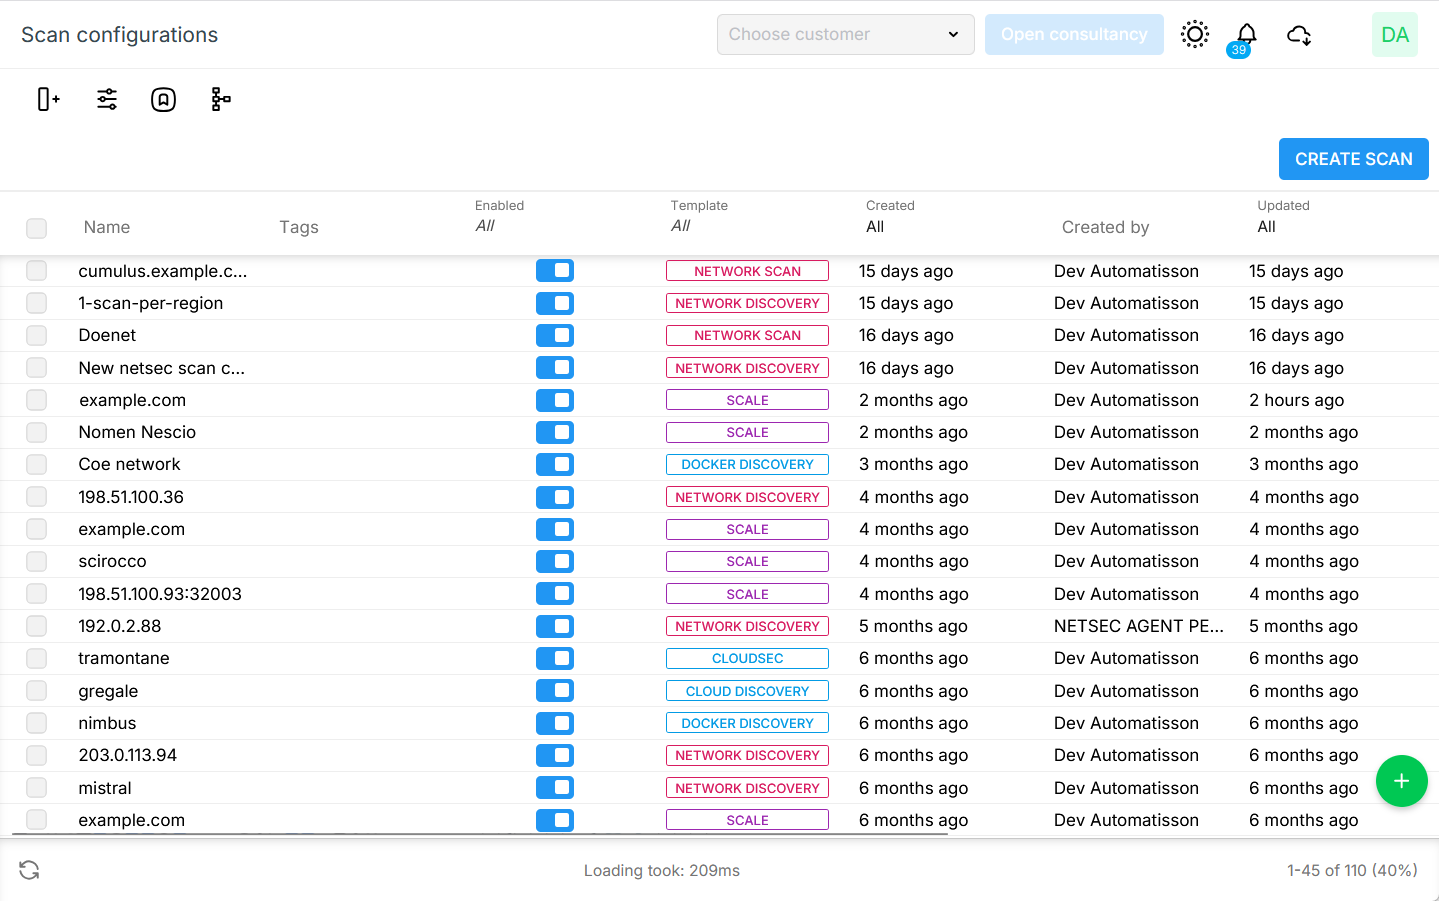
Task: Toggle off the tramontane scan switch
Action: pyautogui.click(x=554, y=658)
